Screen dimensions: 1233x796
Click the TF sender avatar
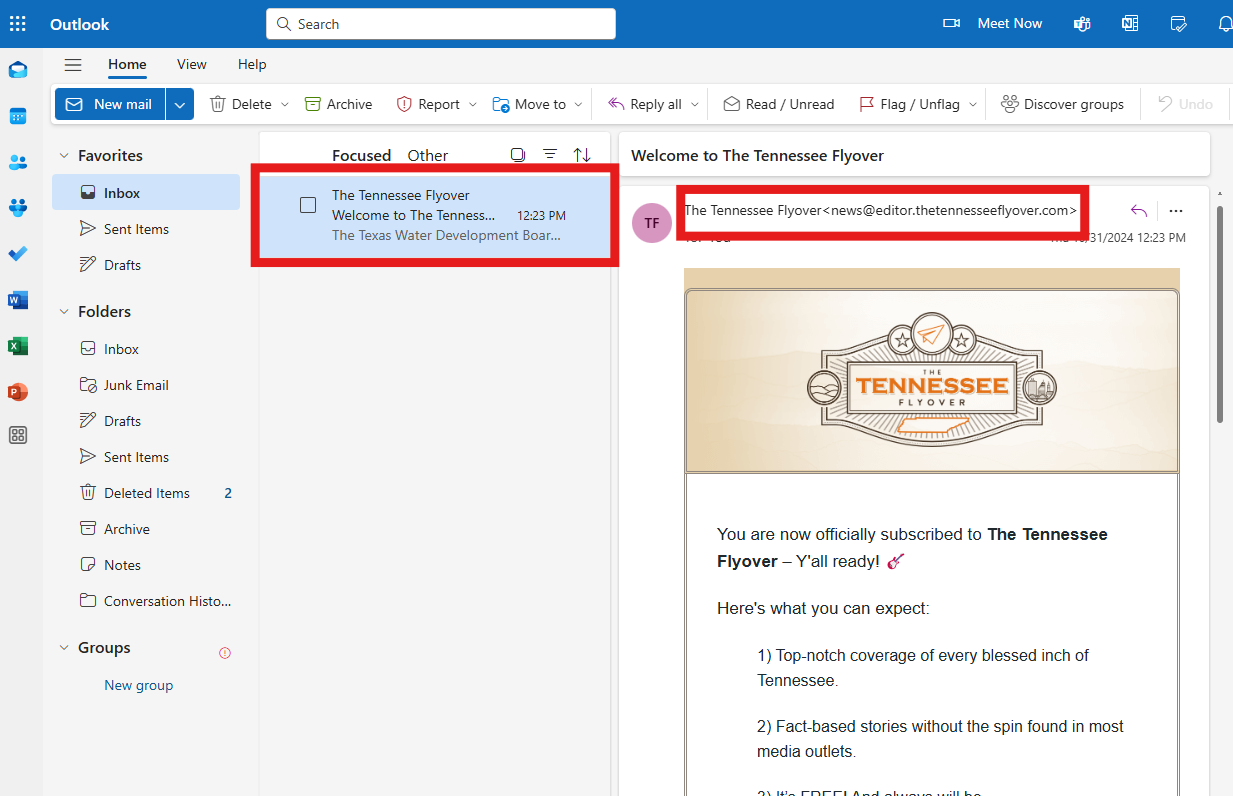click(x=652, y=223)
